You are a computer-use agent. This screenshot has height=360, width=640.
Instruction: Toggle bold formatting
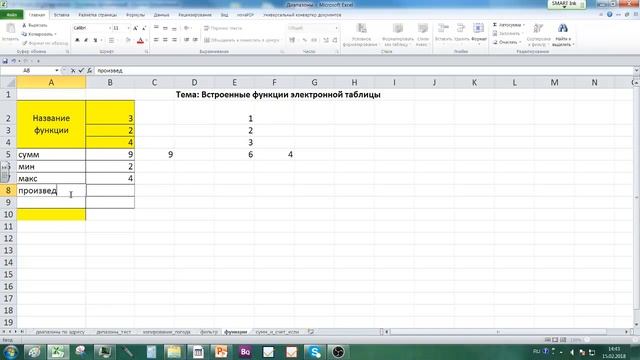[77, 40]
